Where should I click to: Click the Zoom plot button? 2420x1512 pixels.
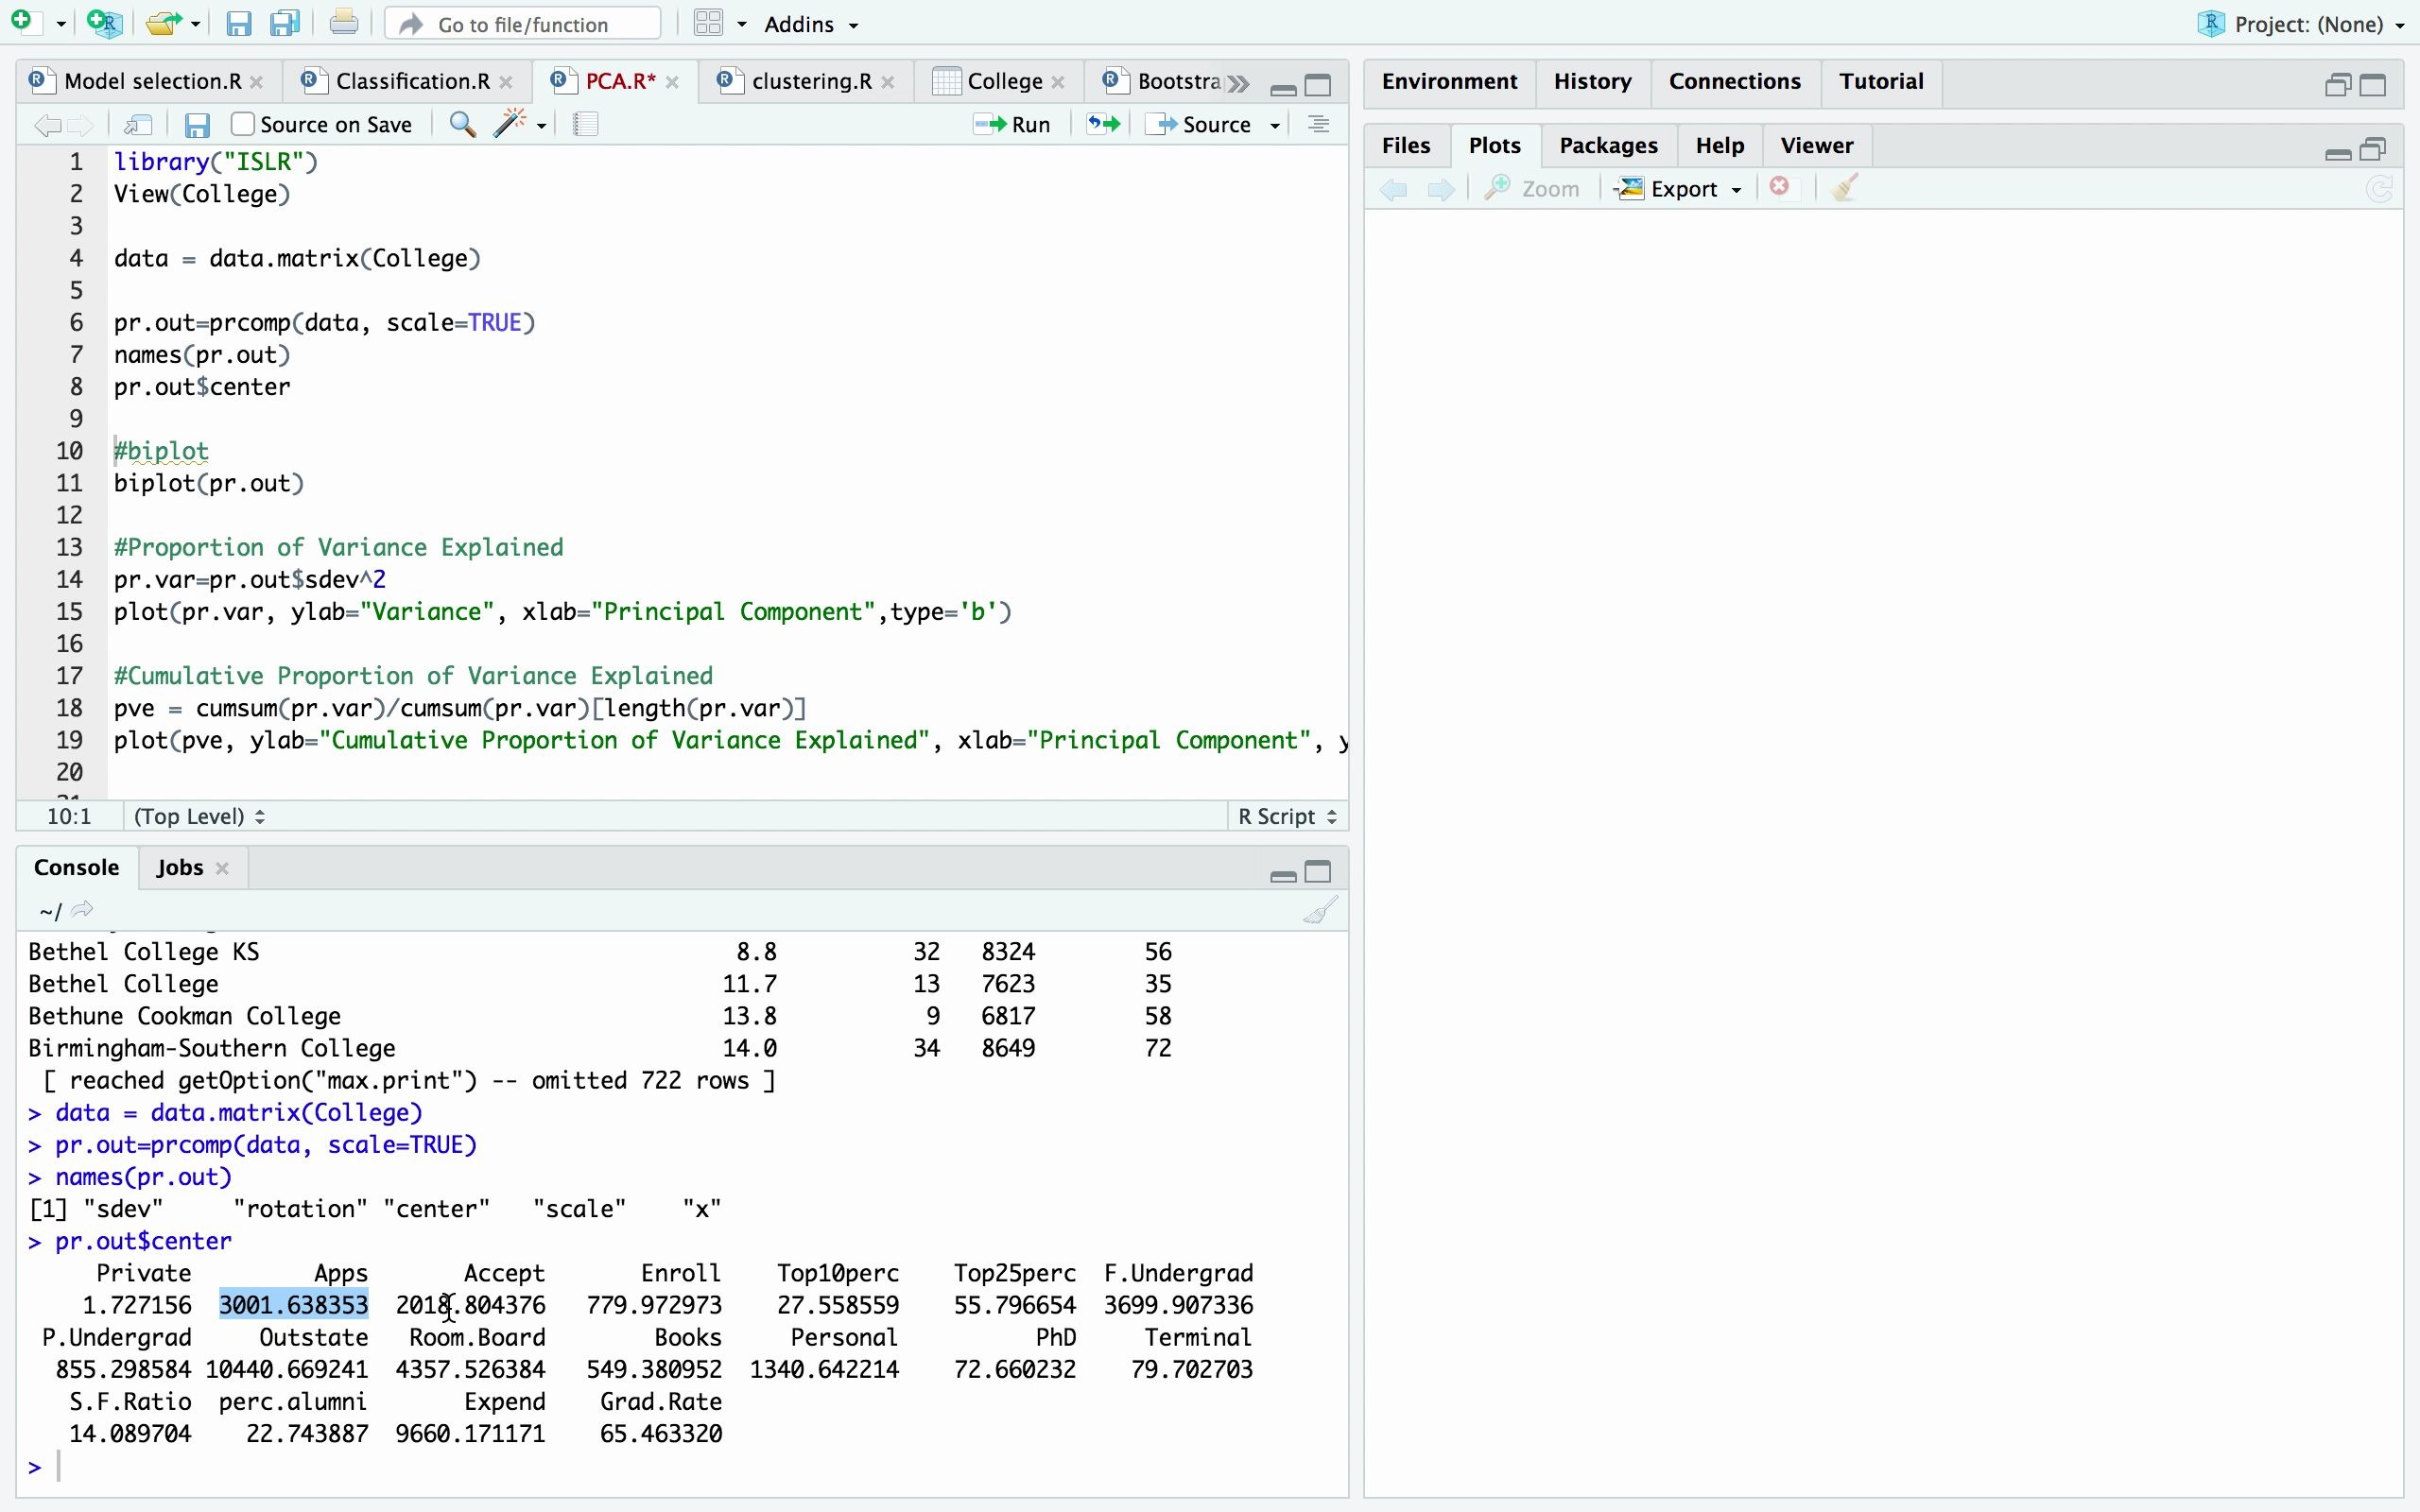coord(1532,188)
